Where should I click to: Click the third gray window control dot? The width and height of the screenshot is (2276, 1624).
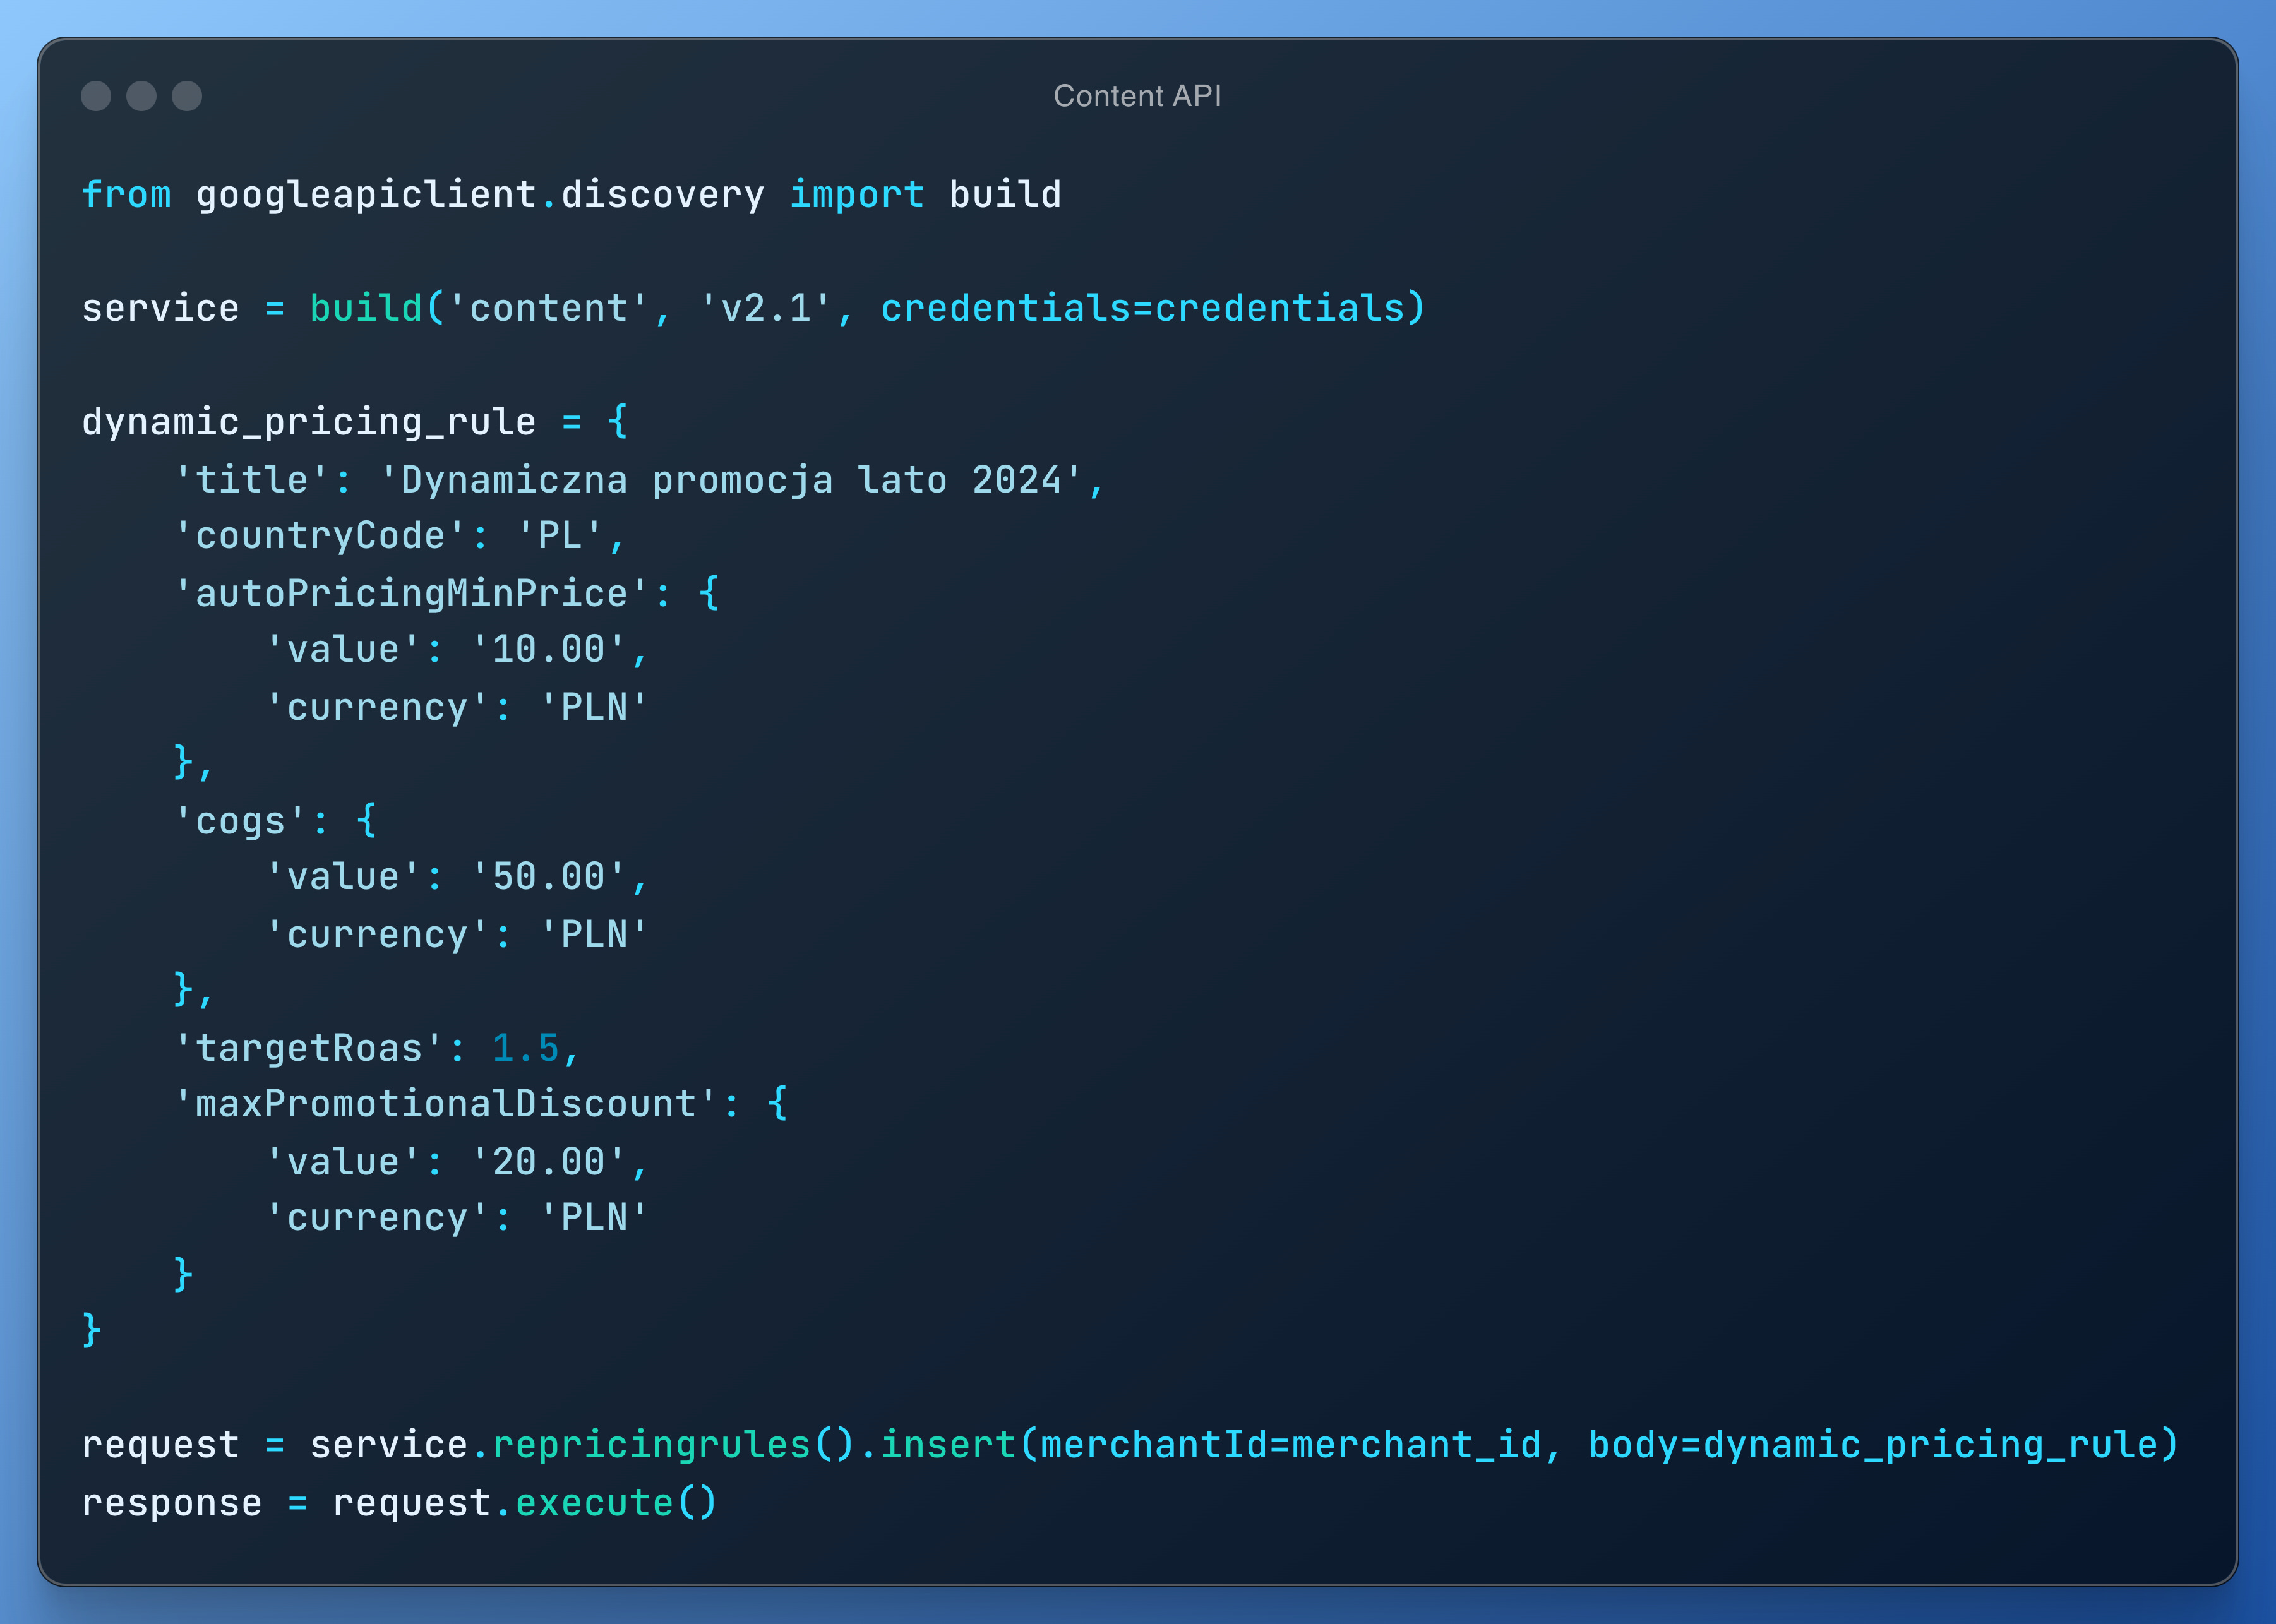187,96
